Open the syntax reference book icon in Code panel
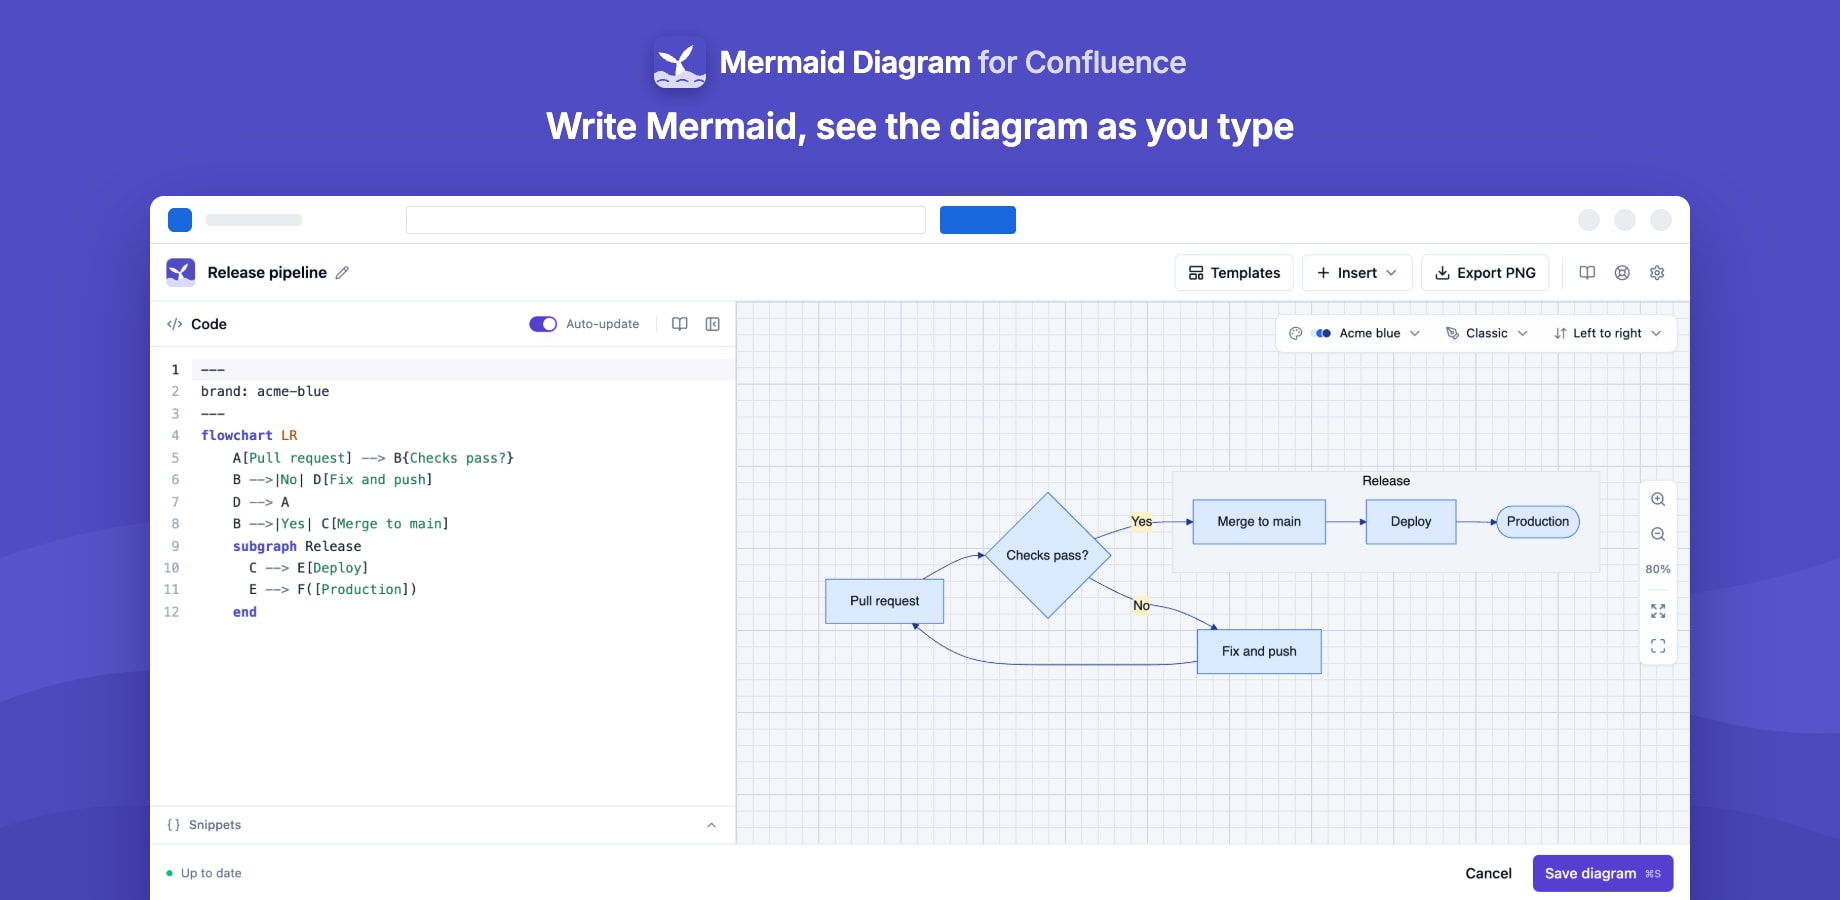The image size is (1840, 900). [x=680, y=324]
